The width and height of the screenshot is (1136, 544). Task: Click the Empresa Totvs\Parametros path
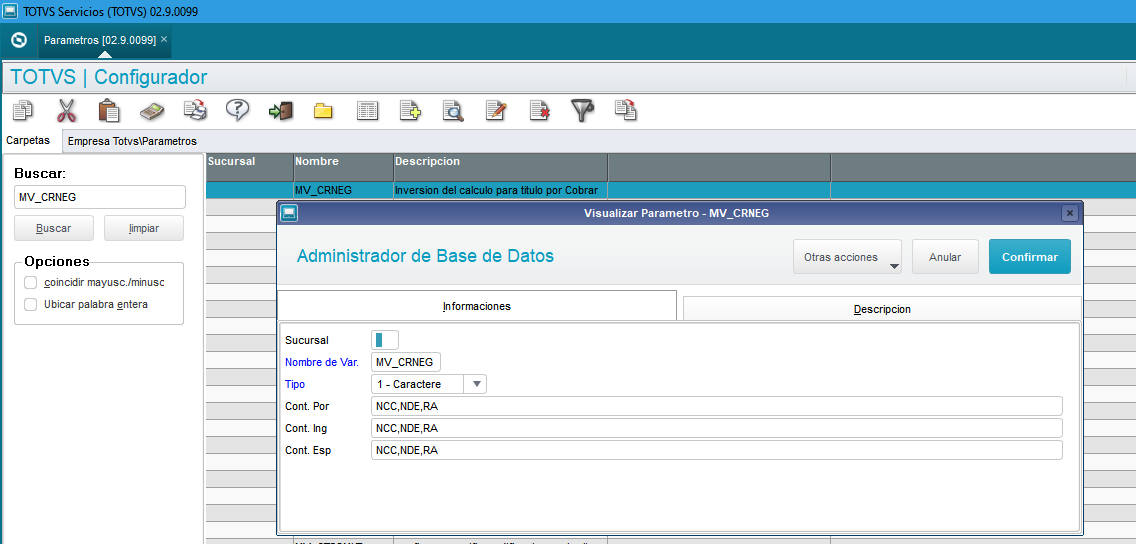click(132, 141)
